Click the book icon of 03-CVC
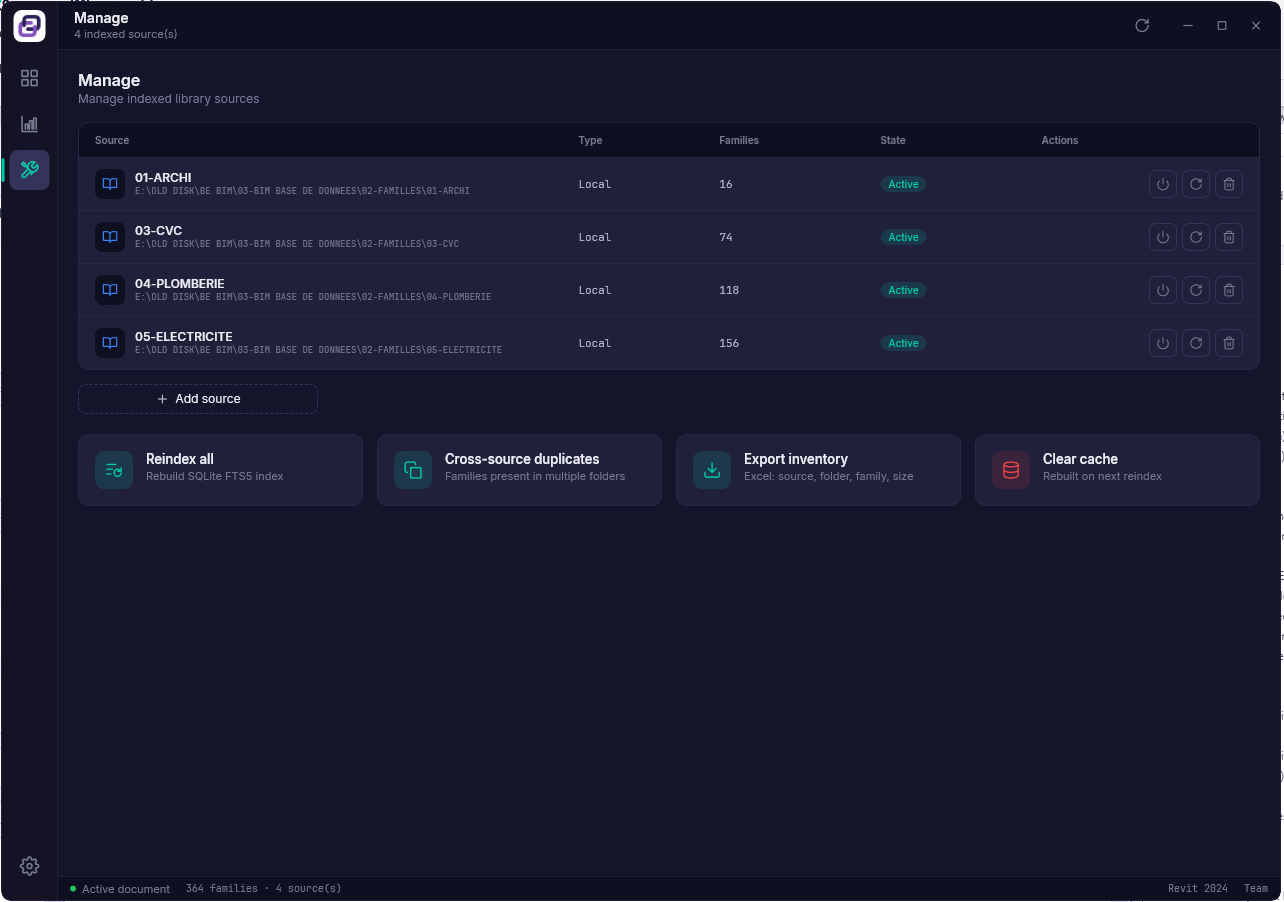The width and height of the screenshot is (1284, 902). (110, 237)
